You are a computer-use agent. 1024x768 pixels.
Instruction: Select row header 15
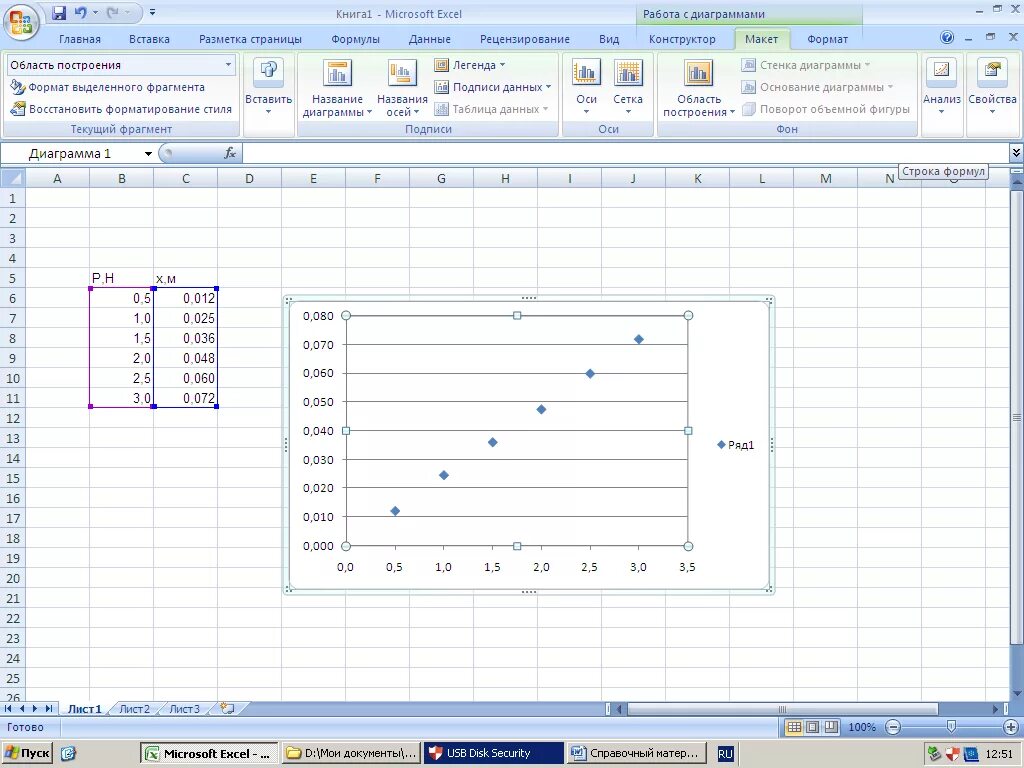12,478
